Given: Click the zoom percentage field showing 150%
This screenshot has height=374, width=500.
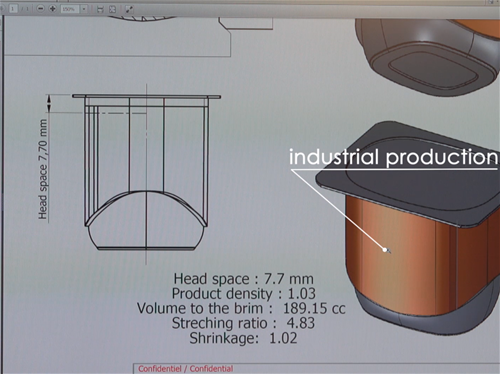Looking at the screenshot, I should (x=69, y=9).
